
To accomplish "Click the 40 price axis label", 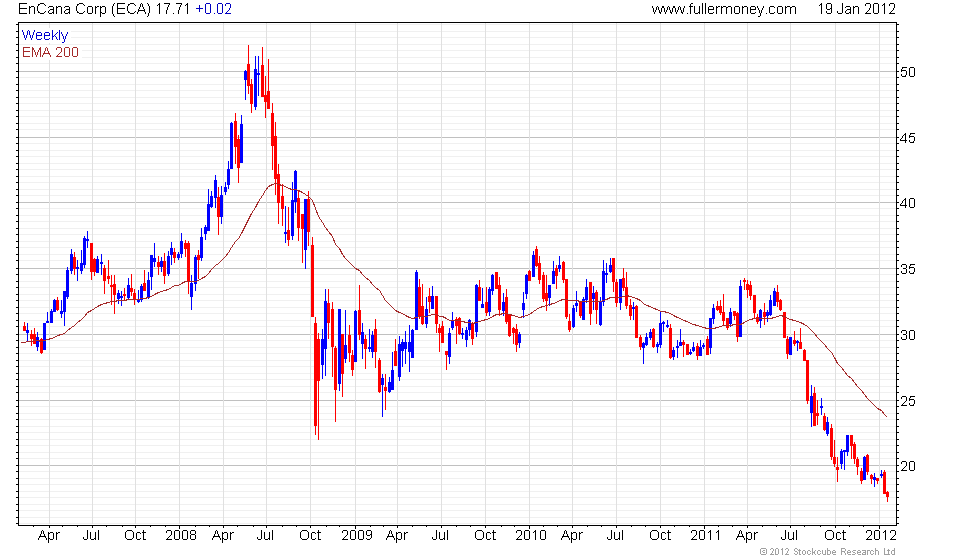I will click(908, 203).
